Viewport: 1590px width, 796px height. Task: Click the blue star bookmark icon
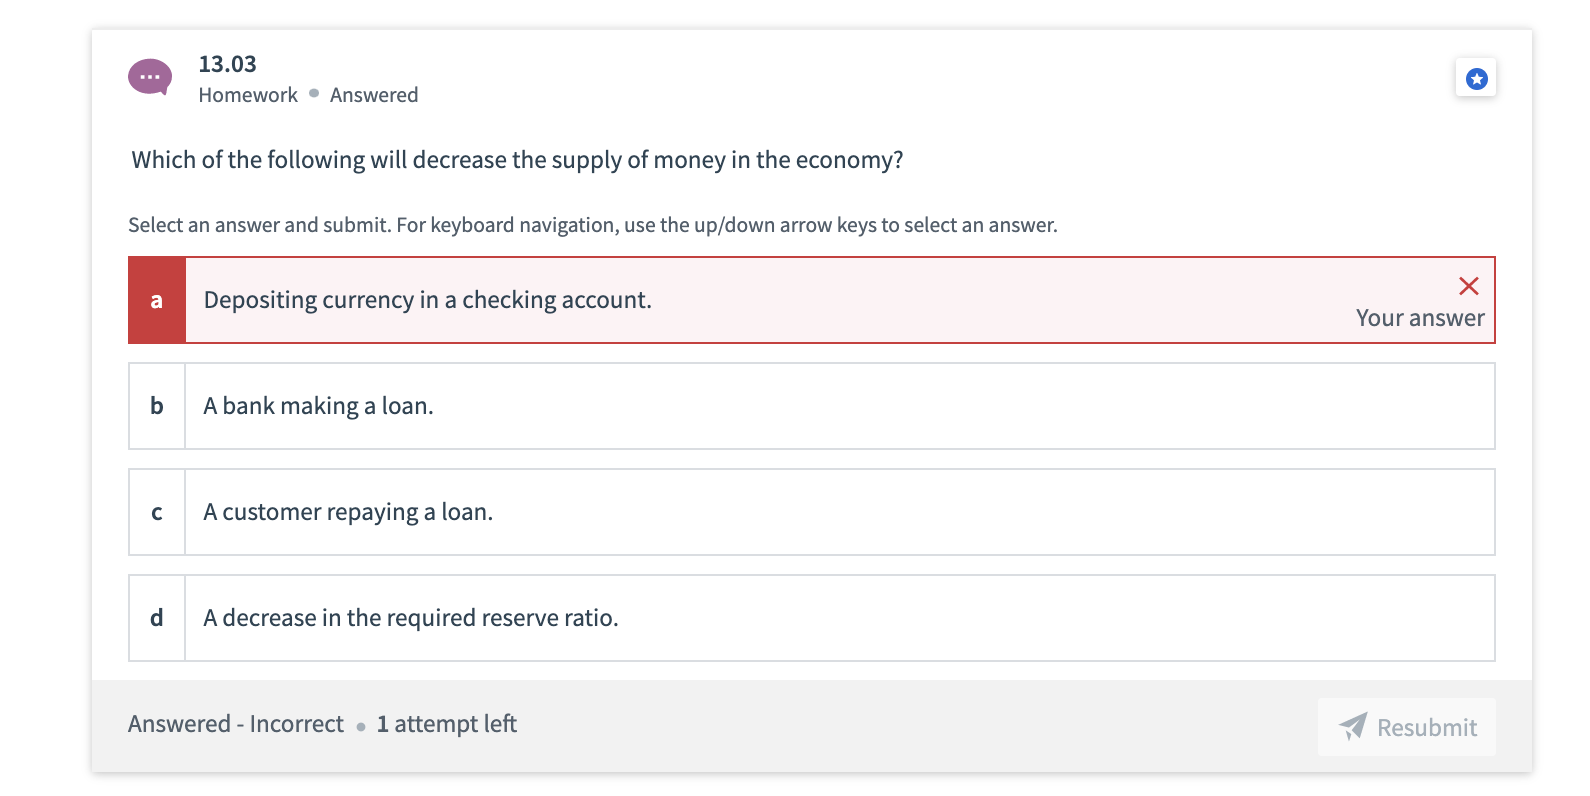(x=1475, y=78)
